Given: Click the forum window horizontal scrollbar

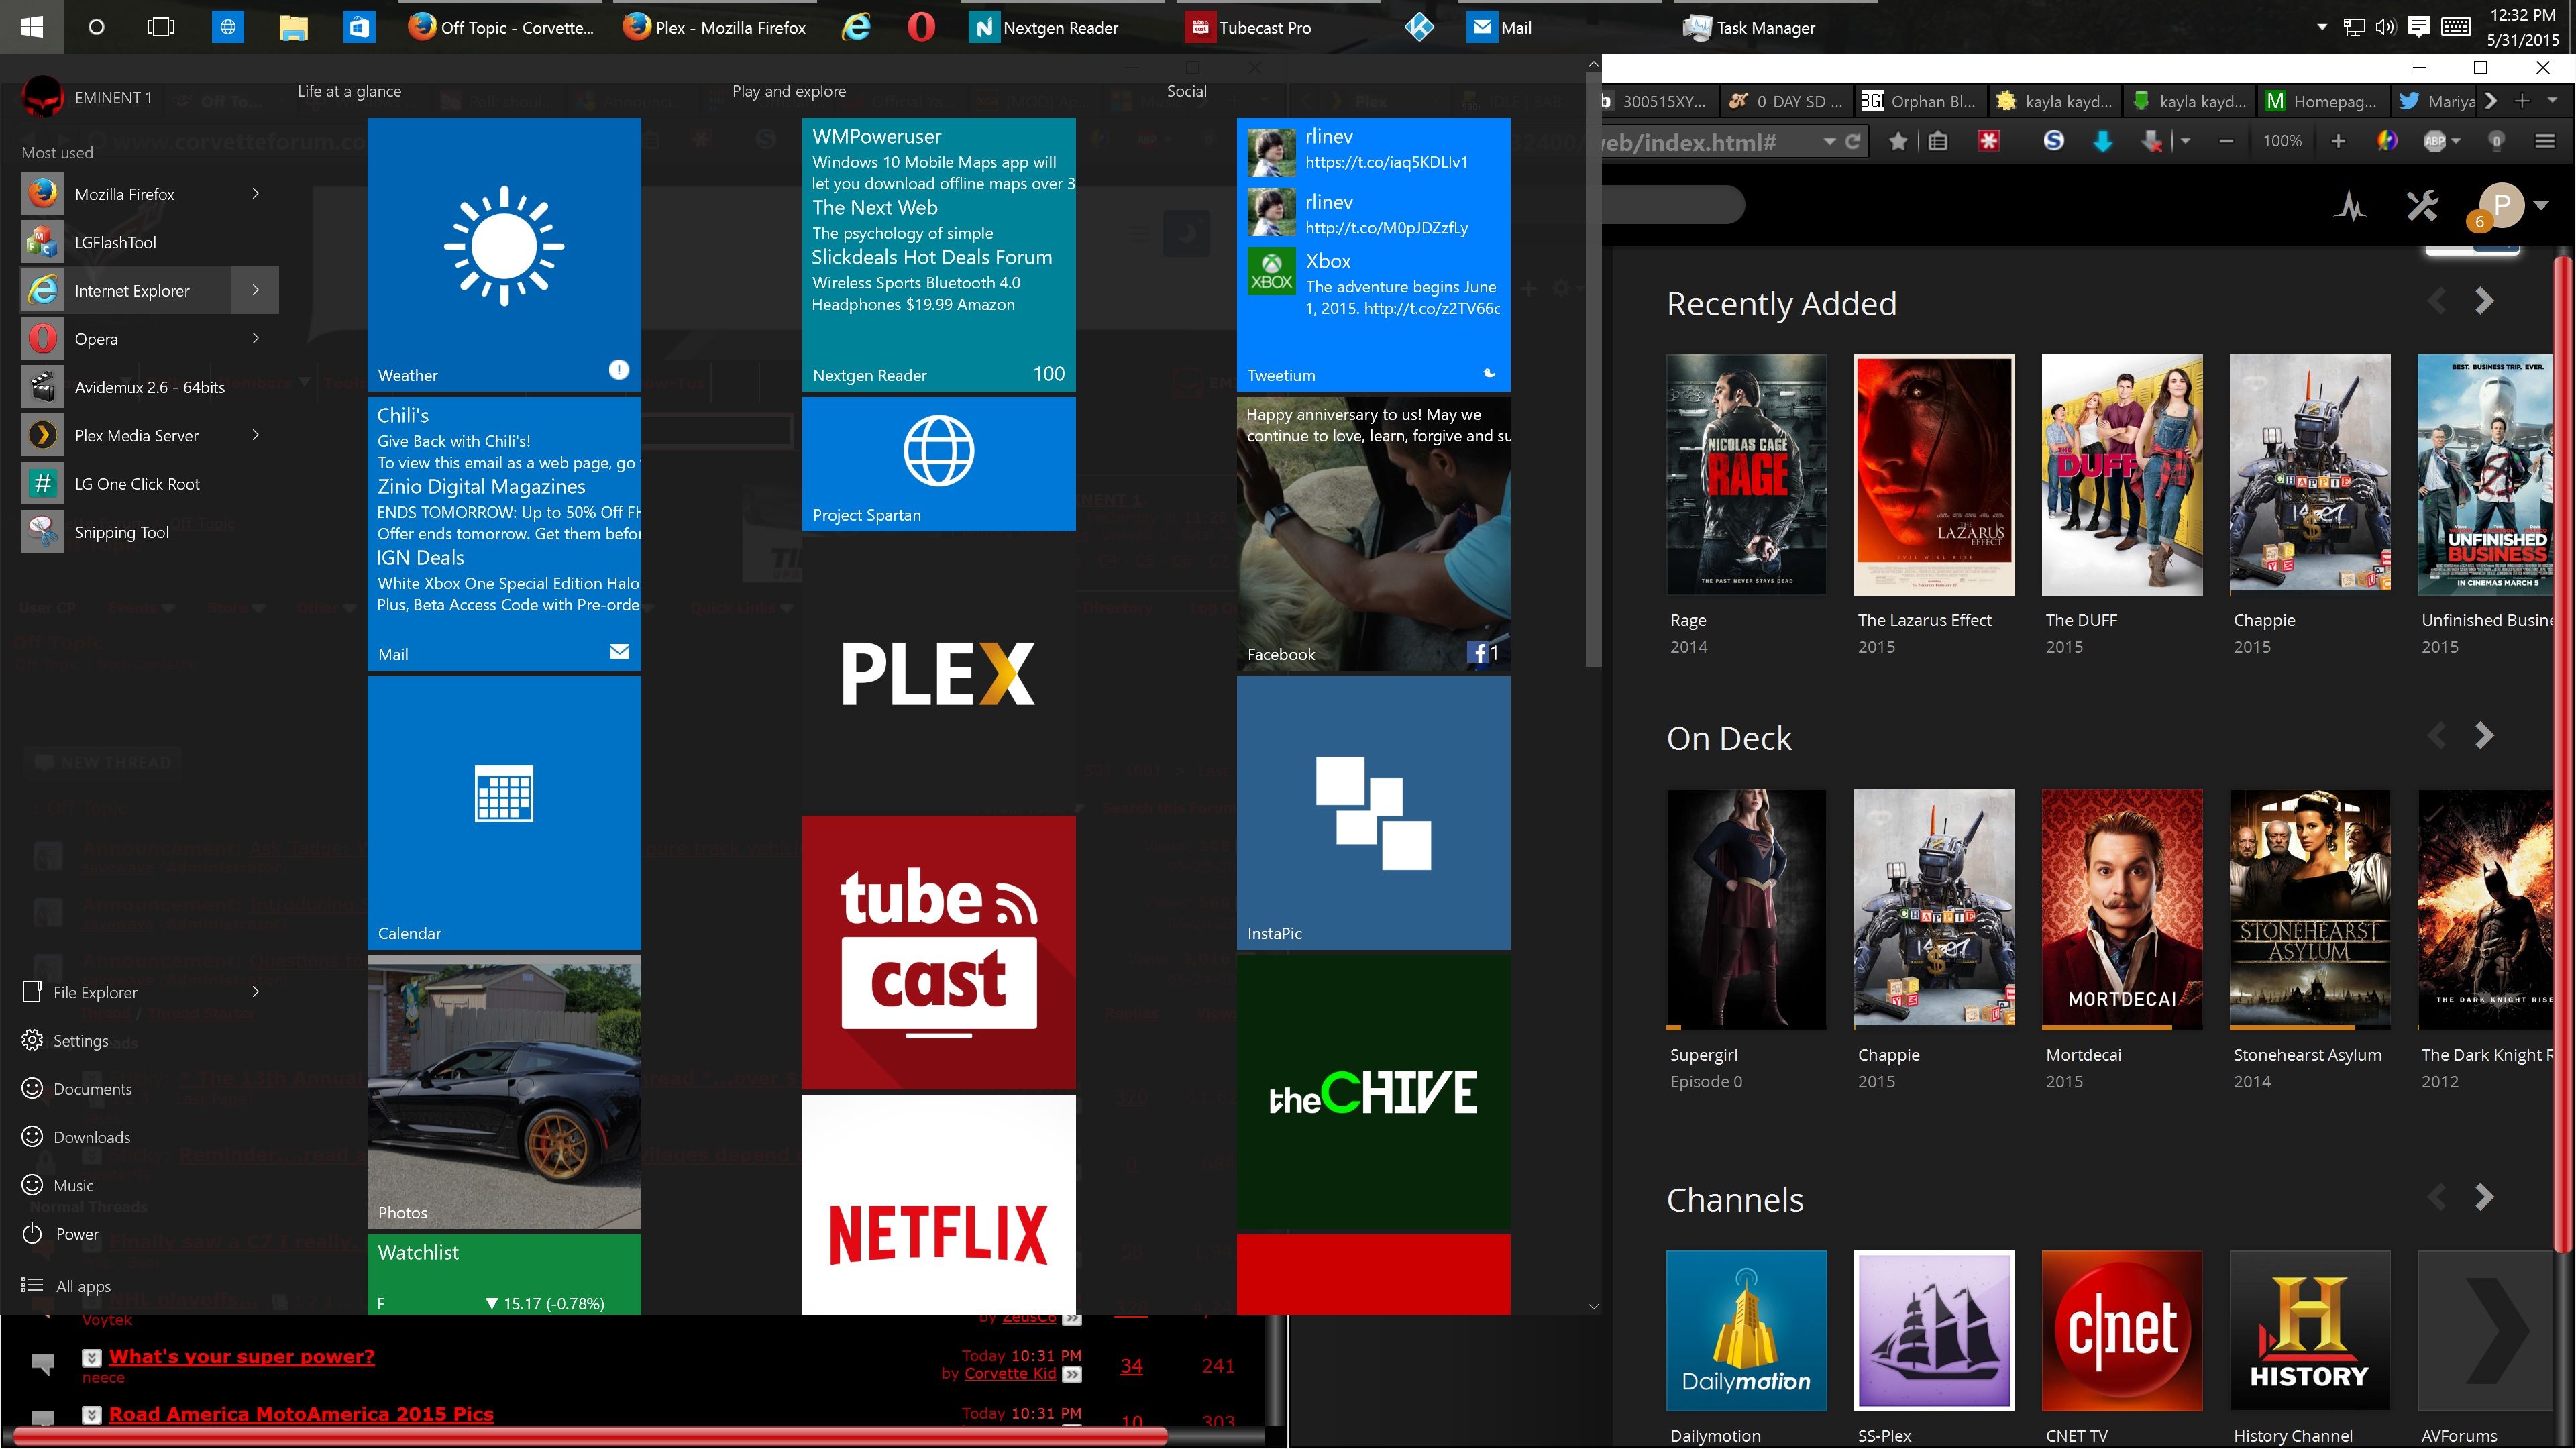Looking at the screenshot, I should click(x=590, y=1438).
